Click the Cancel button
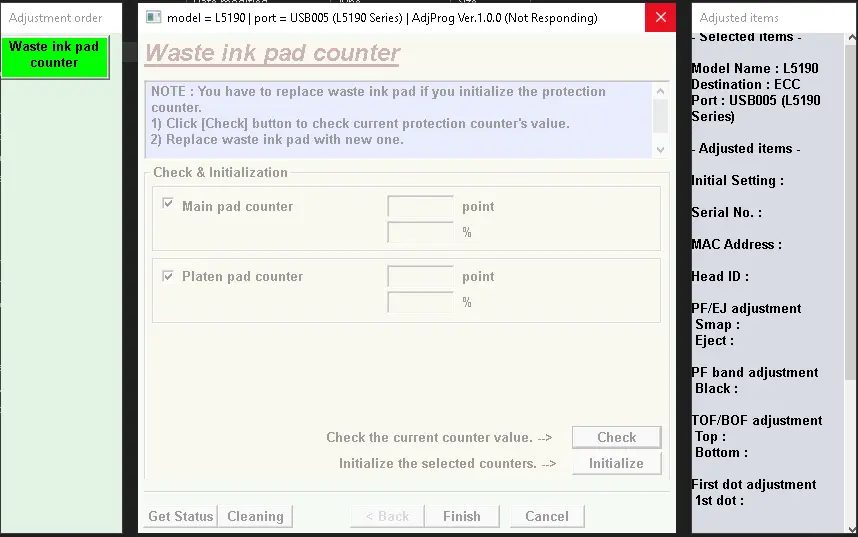 pyautogui.click(x=547, y=516)
